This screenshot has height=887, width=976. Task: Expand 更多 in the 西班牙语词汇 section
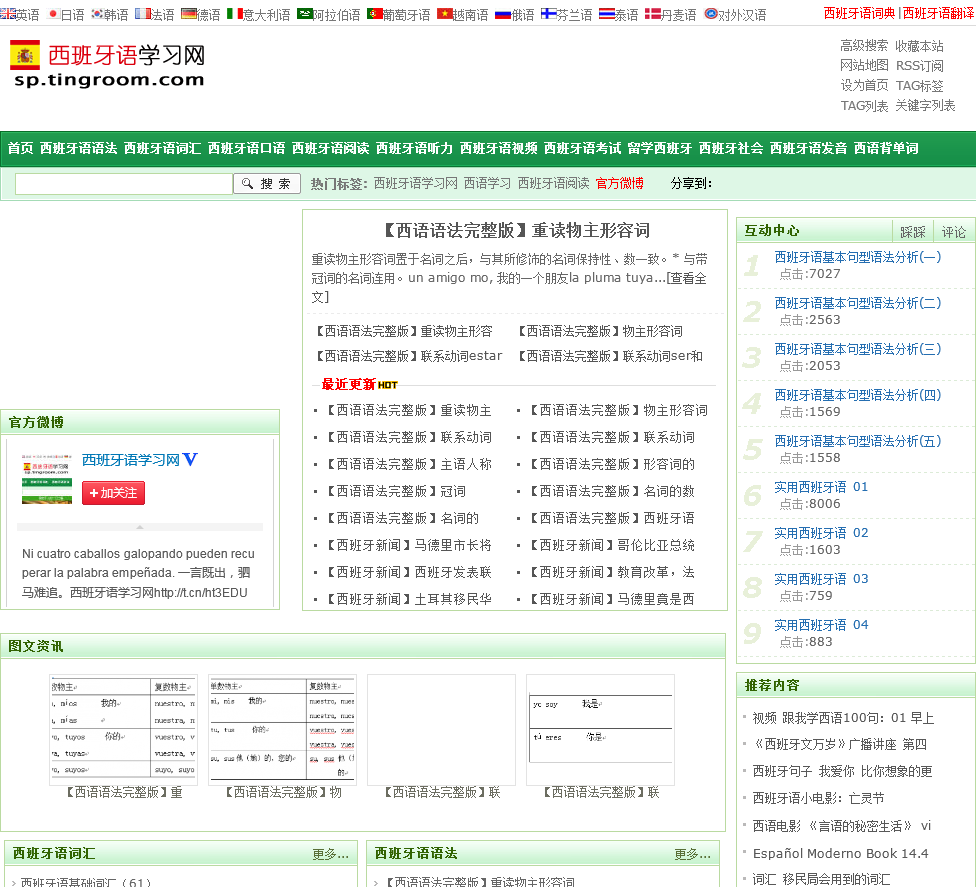pyautogui.click(x=330, y=854)
